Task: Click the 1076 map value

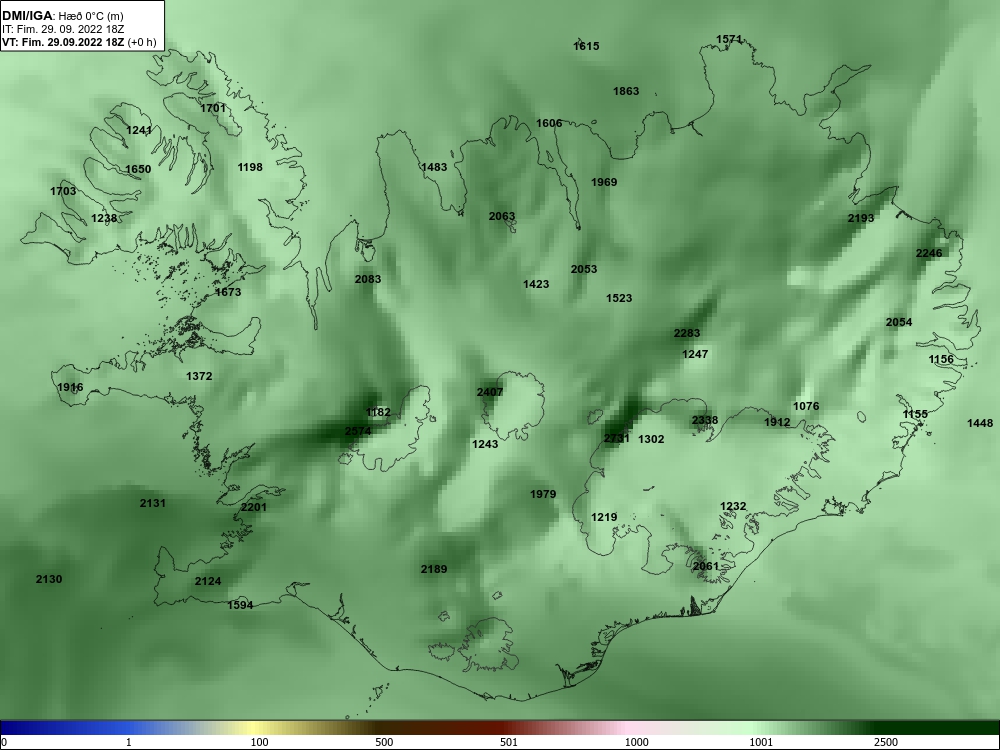Action: click(x=805, y=406)
